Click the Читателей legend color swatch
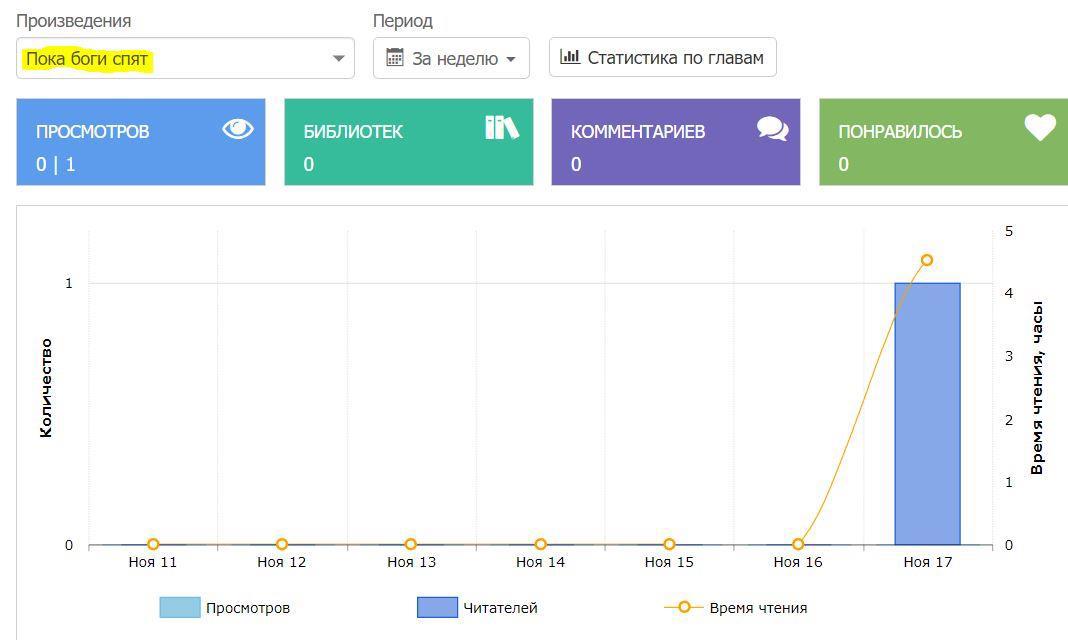Screen dimensions: 1068x640 tap(437, 607)
